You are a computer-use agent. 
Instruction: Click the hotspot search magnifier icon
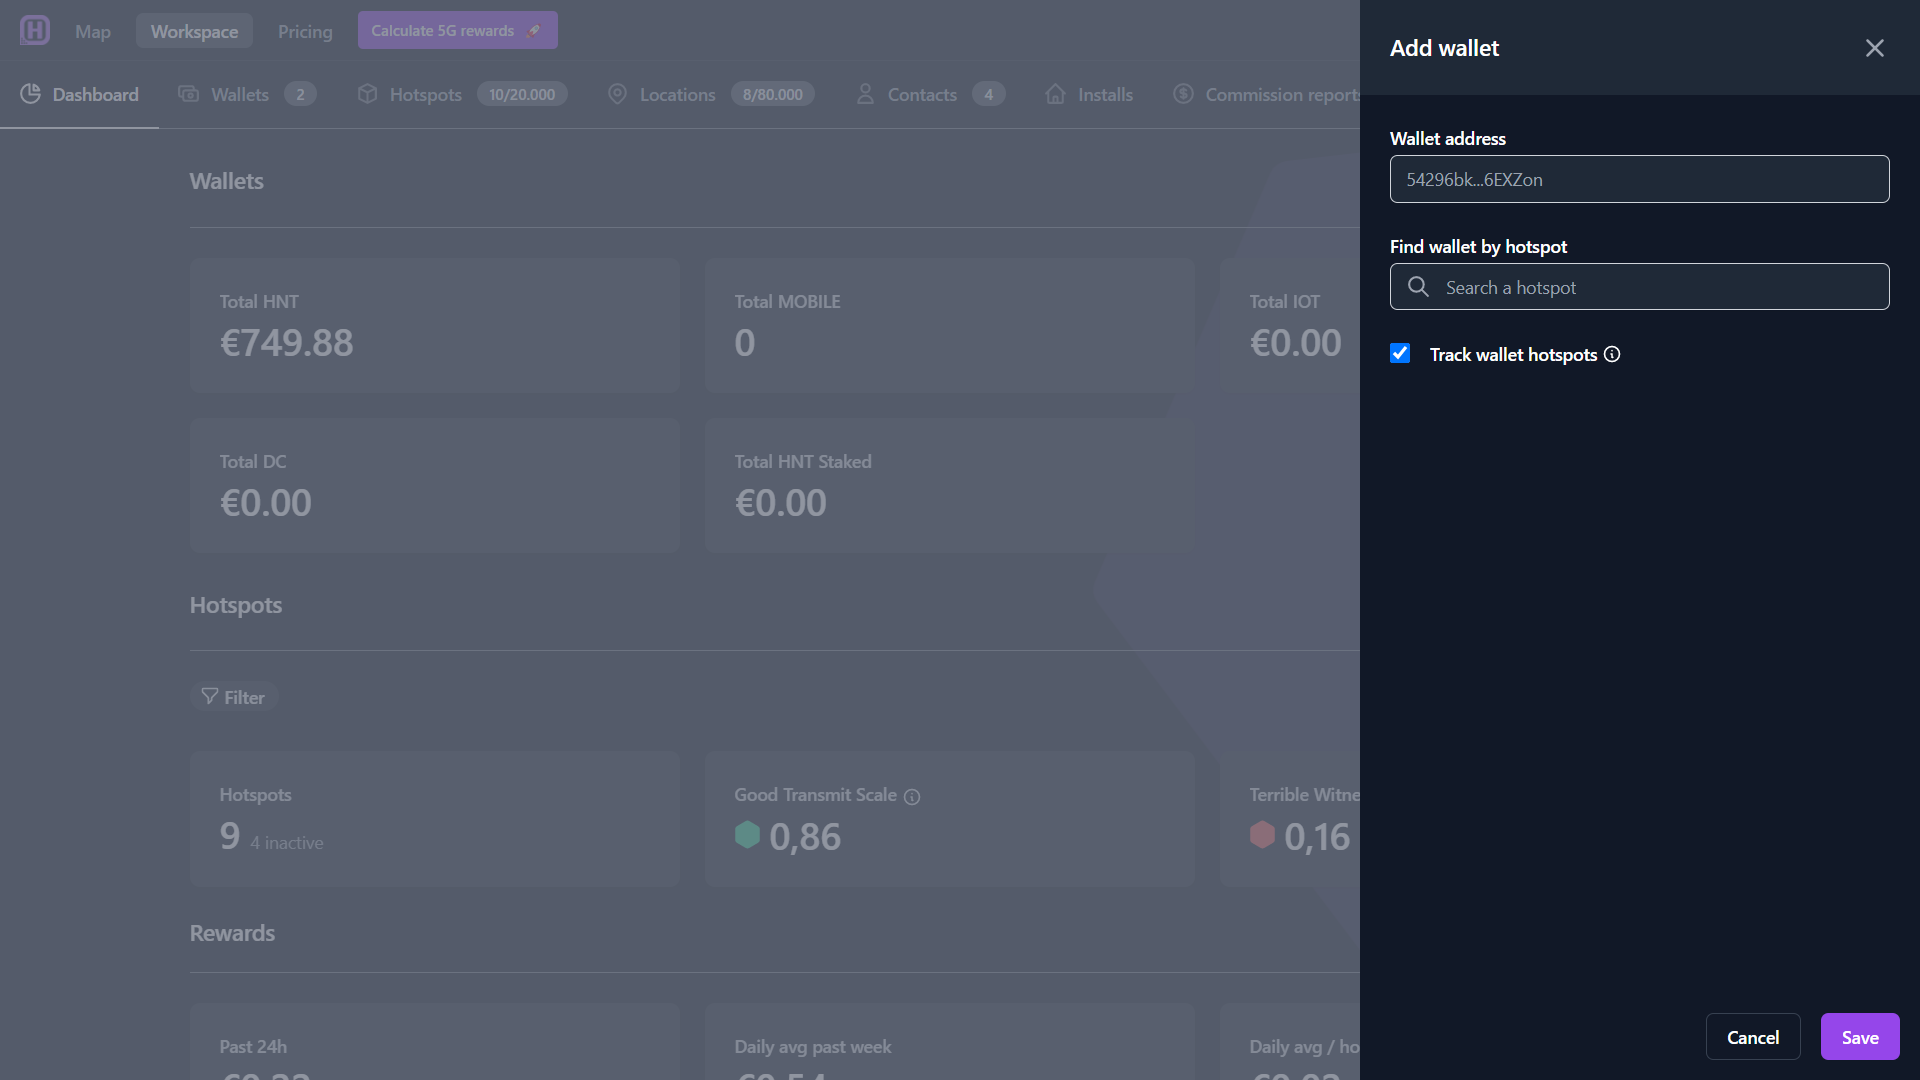point(1418,287)
